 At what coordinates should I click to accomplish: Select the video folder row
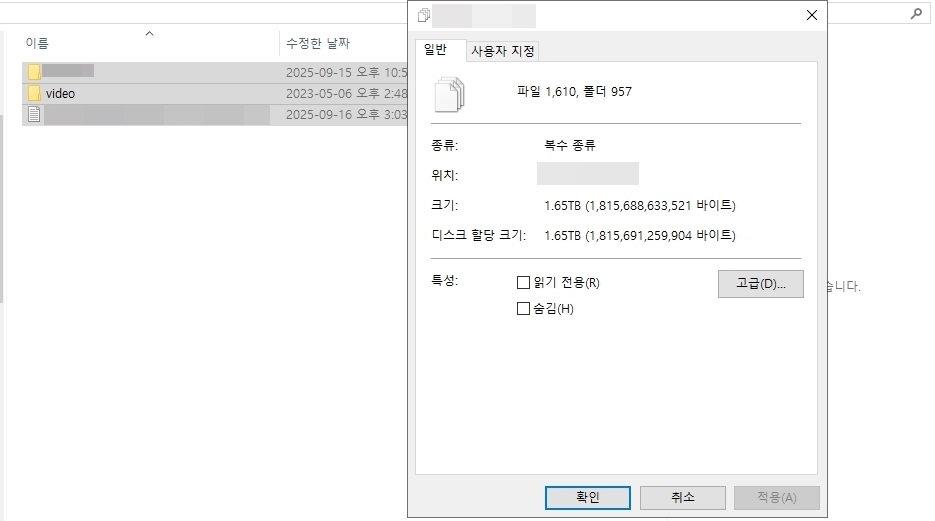click(x=215, y=94)
